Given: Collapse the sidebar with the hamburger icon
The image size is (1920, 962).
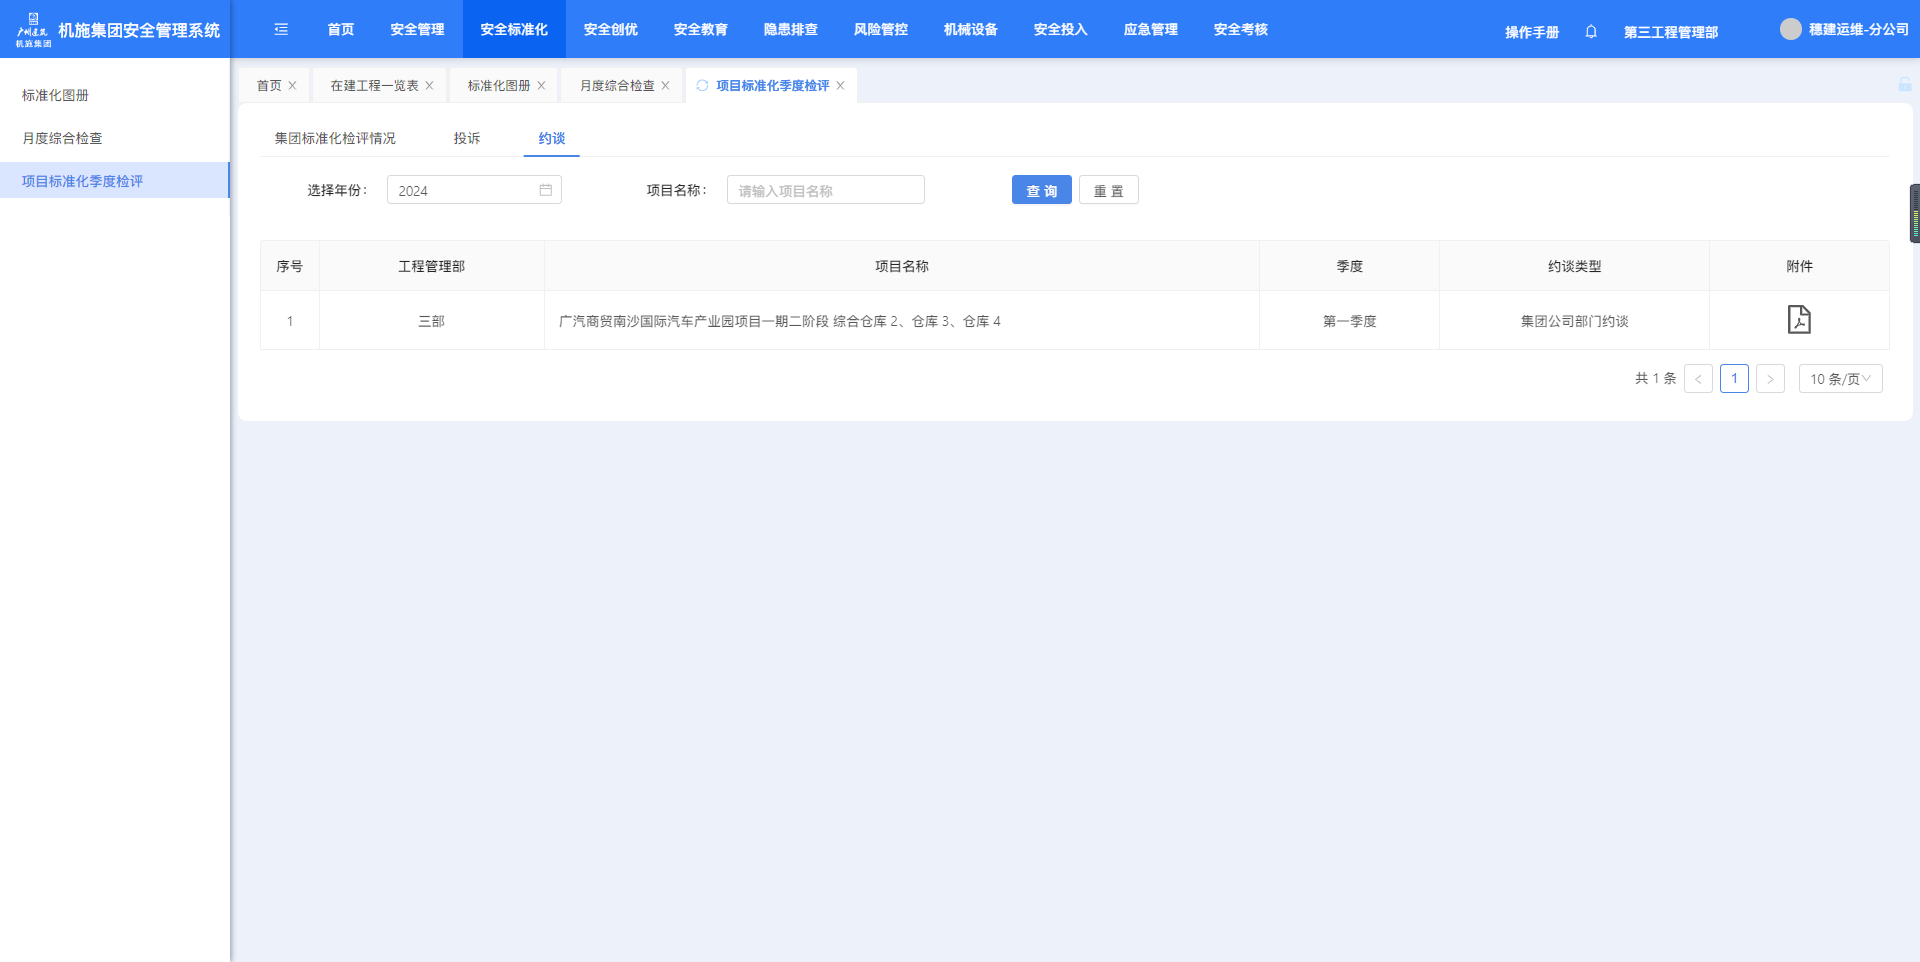Looking at the screenshot, I should tap(281, 29).
